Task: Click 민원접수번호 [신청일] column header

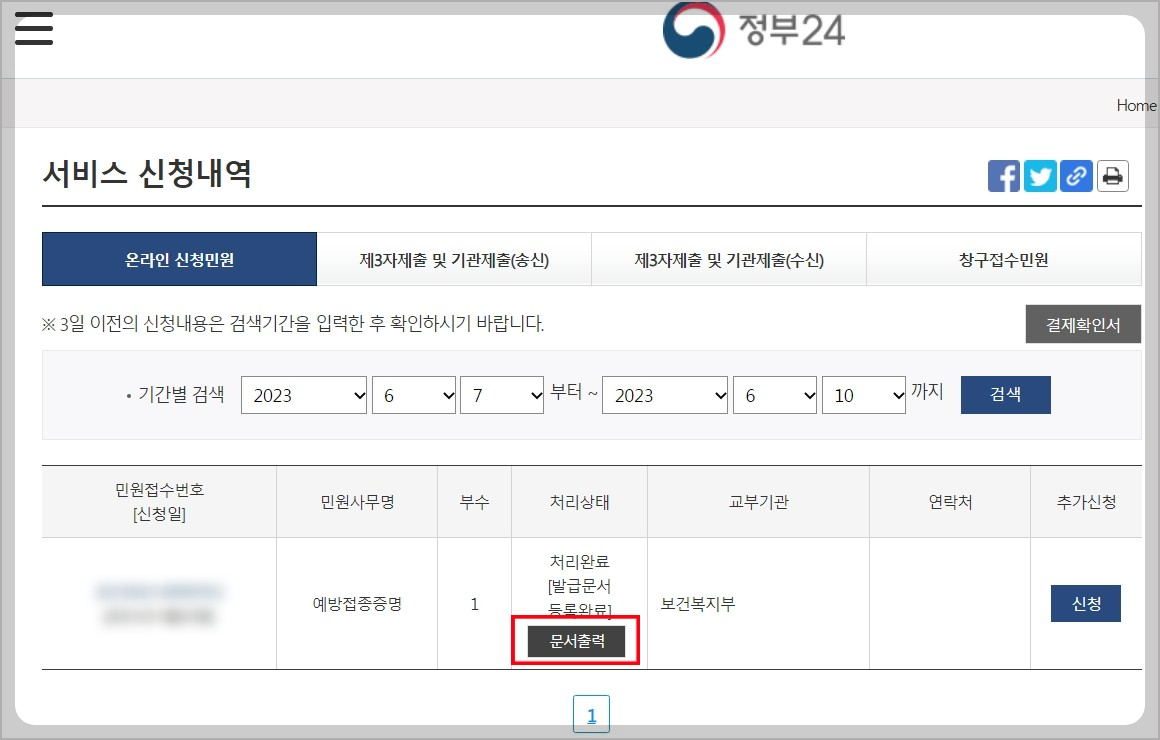Action: [159, 502]
